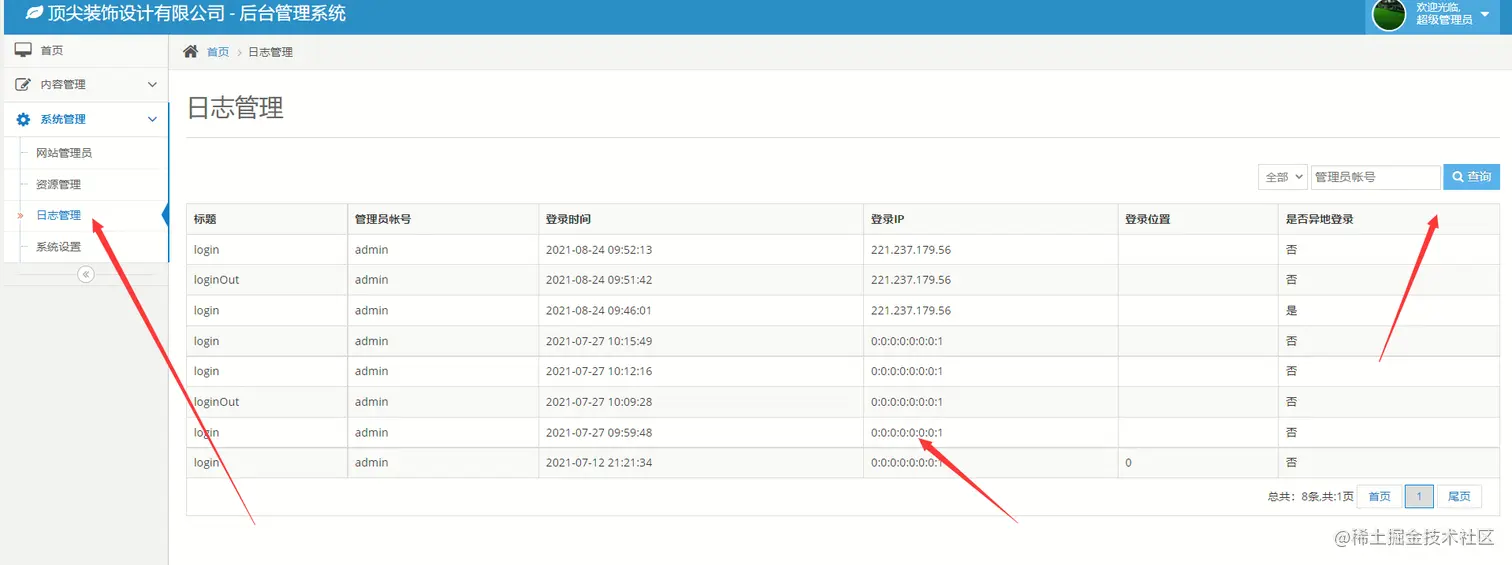Go to first page with 首页 pagination button

click(1379, 496)
